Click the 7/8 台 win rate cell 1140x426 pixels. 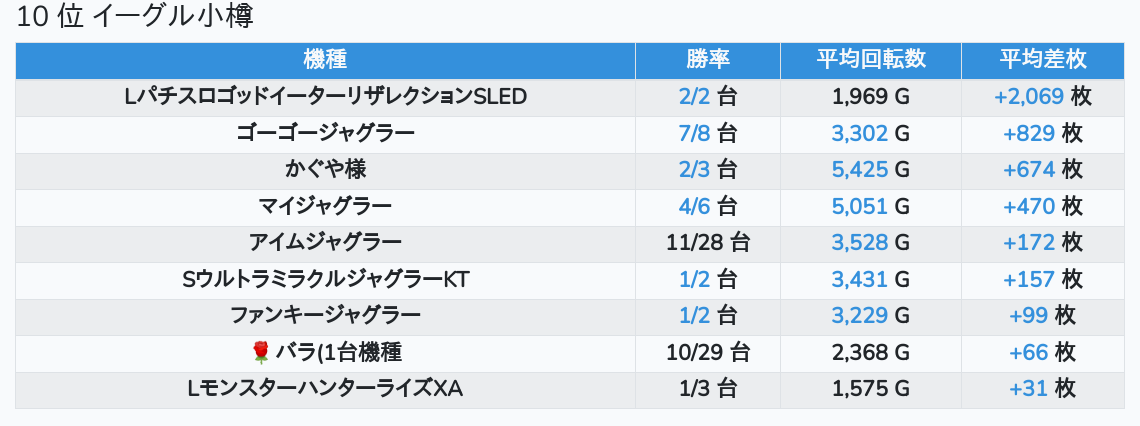(x=707, y=134)
